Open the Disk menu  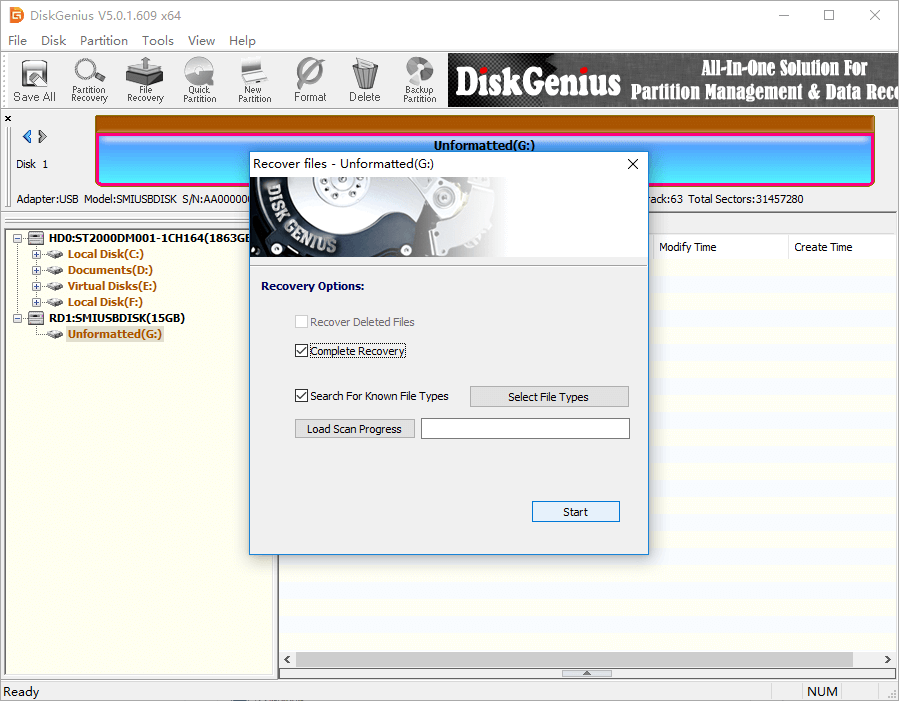pyautogui.click(x=53, y=41)
